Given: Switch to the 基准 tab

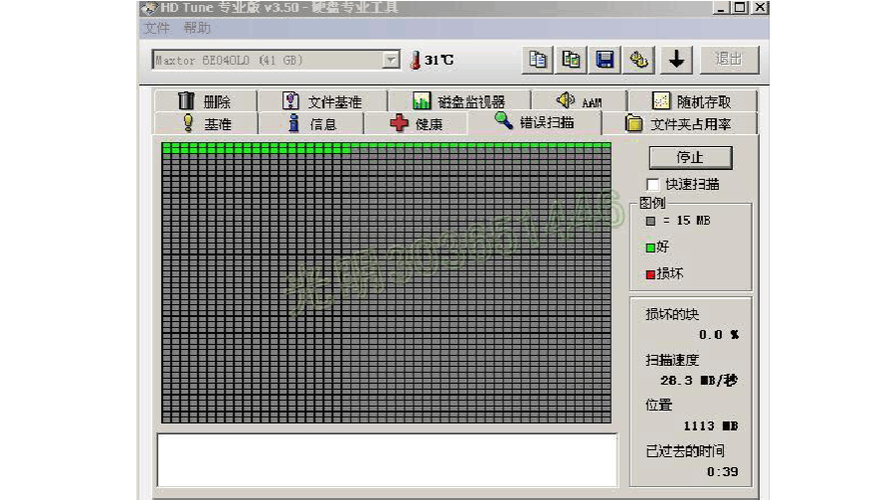Looking at the screenshot, I should point(206,123).
